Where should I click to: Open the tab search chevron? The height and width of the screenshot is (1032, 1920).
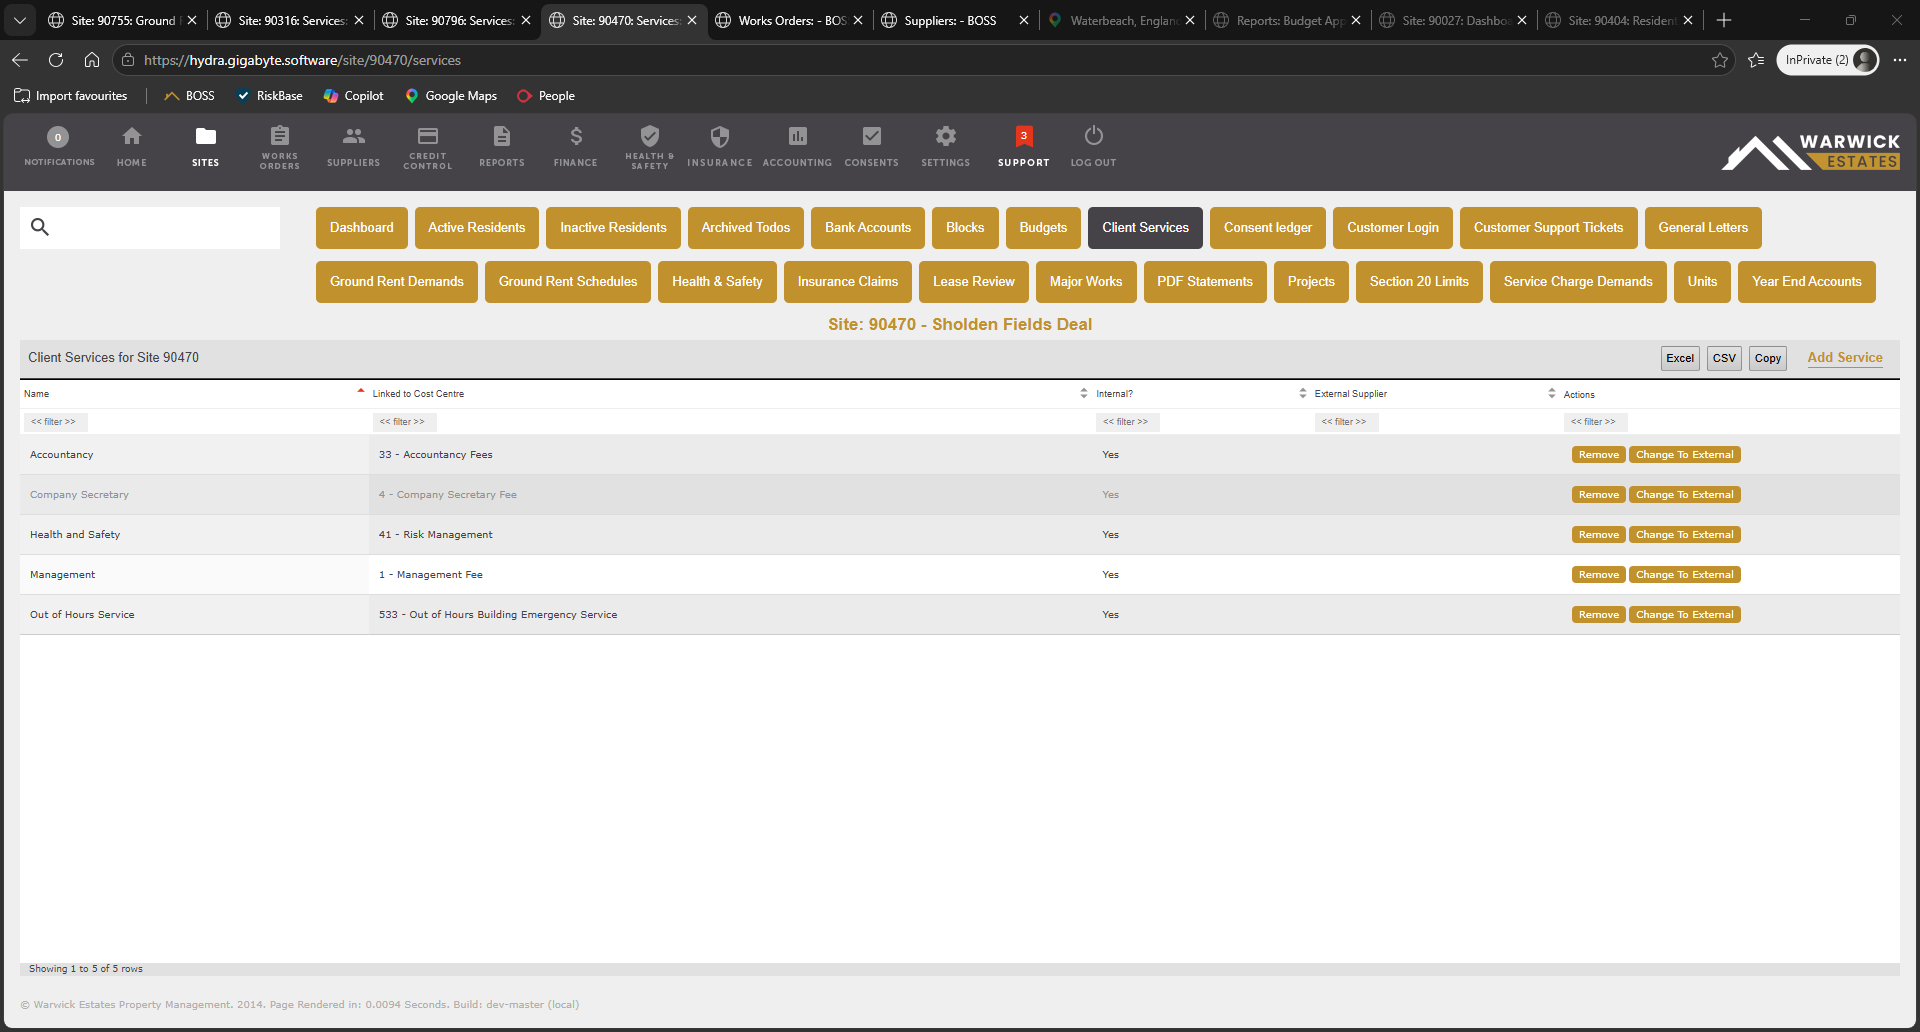click(20, 20)
